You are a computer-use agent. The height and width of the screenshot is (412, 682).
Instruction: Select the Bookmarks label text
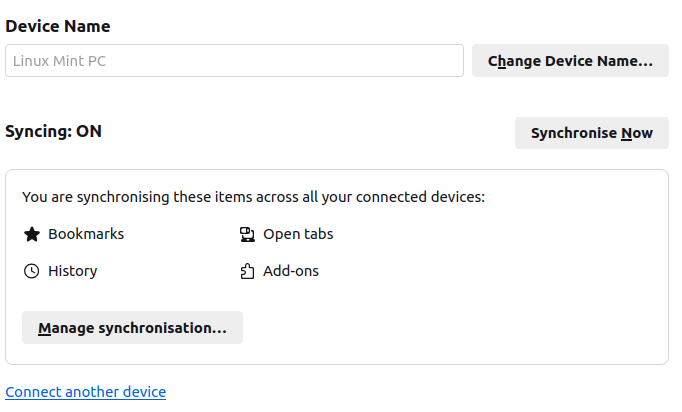coord(86,234)
